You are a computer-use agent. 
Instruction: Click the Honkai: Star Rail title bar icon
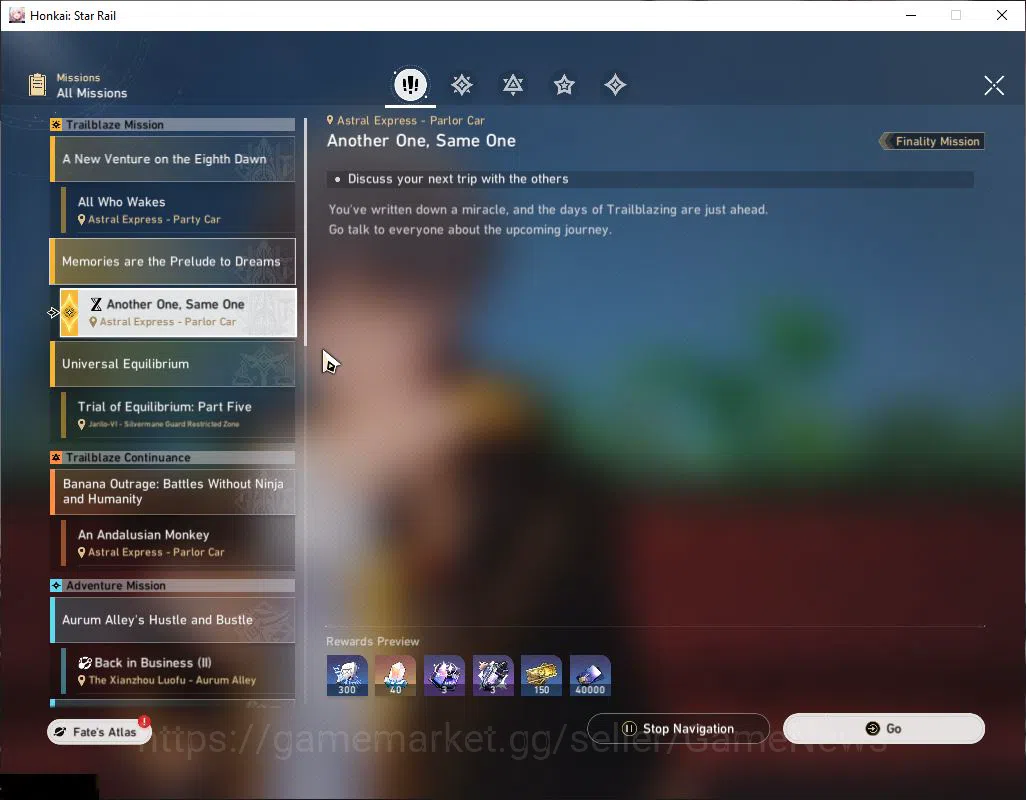click(16, 15)
